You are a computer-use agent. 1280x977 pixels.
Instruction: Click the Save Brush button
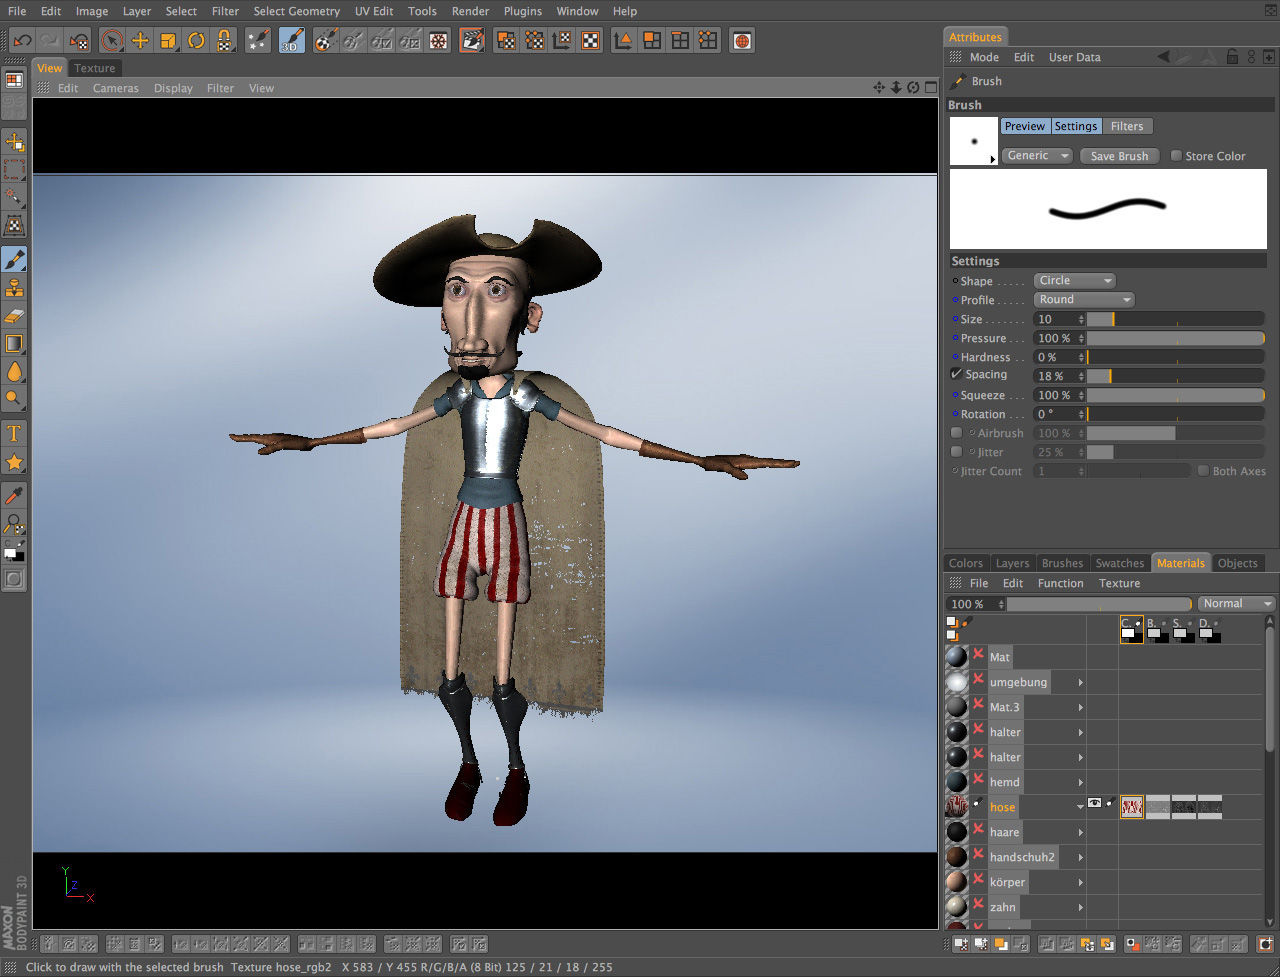(1119, 156)
